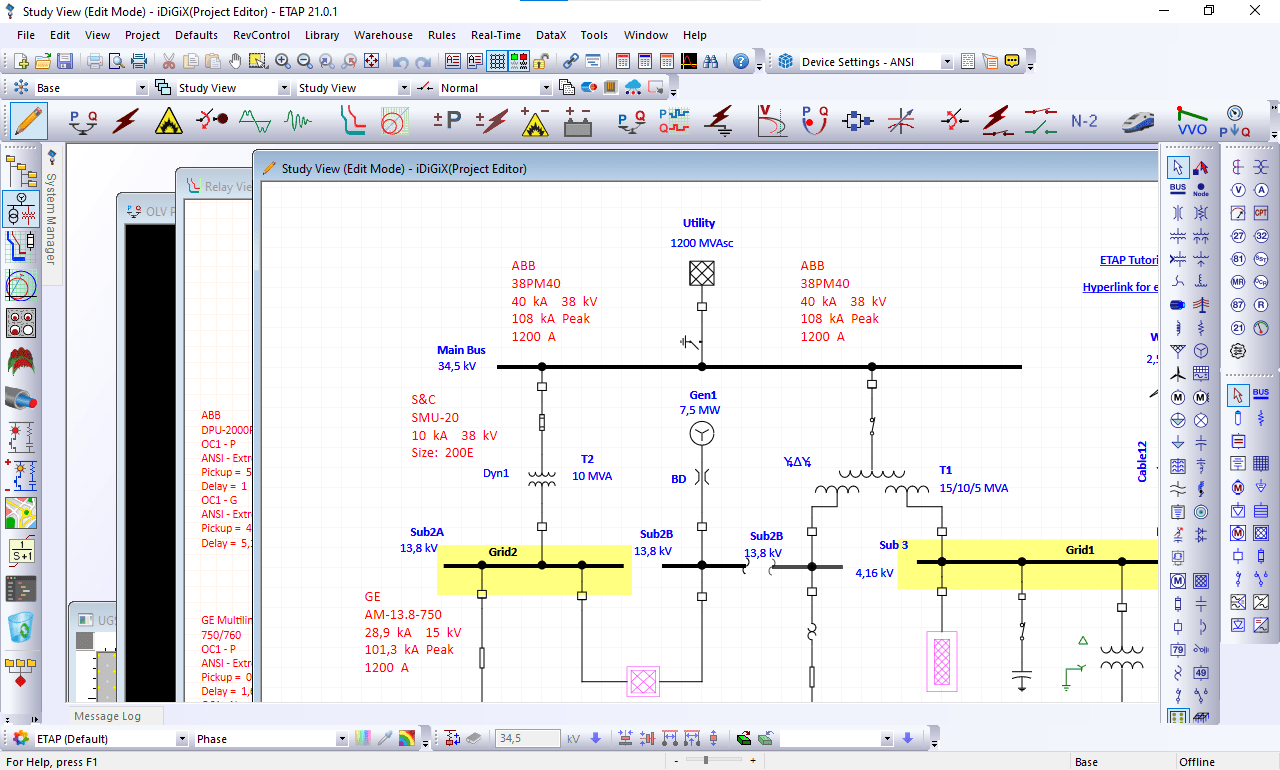The image size is (1280, 770).
Task: Toggle theme color gradient icon
Action: point(407,739)
